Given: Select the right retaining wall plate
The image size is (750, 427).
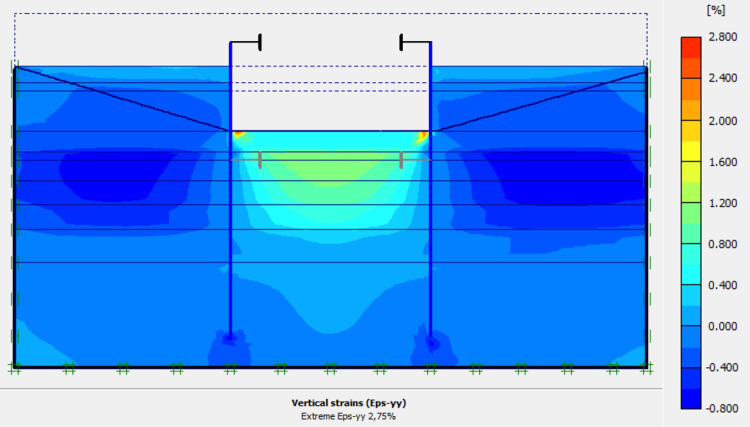Looking at the screenshot, I should [430, 191].
